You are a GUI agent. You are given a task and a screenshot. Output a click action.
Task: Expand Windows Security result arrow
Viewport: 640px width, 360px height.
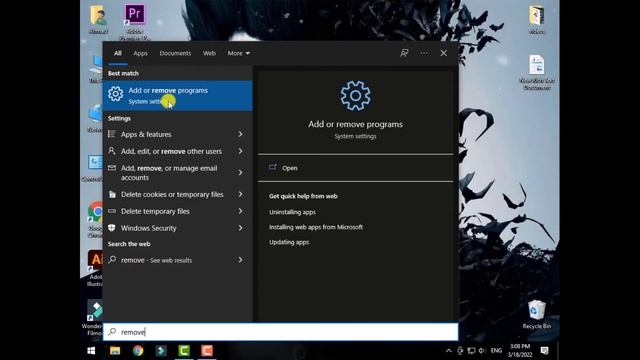240,228
